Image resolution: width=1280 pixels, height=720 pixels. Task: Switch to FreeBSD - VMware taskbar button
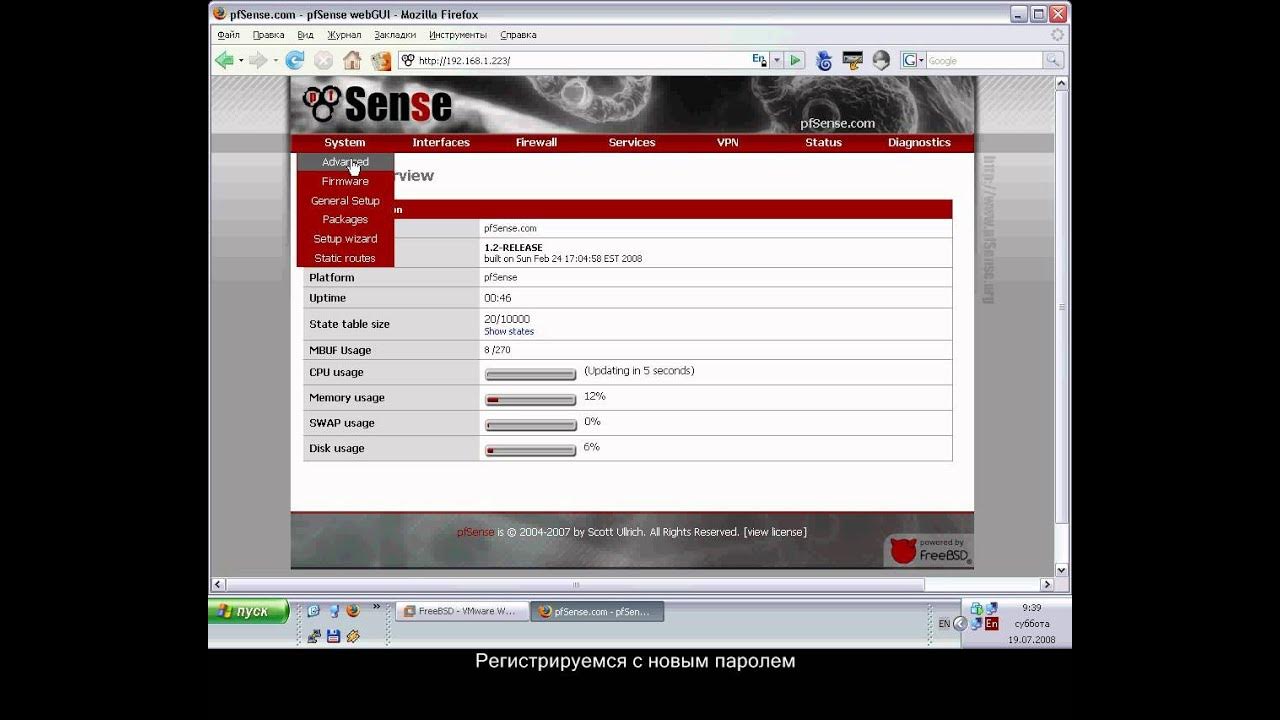click(461, 611)
